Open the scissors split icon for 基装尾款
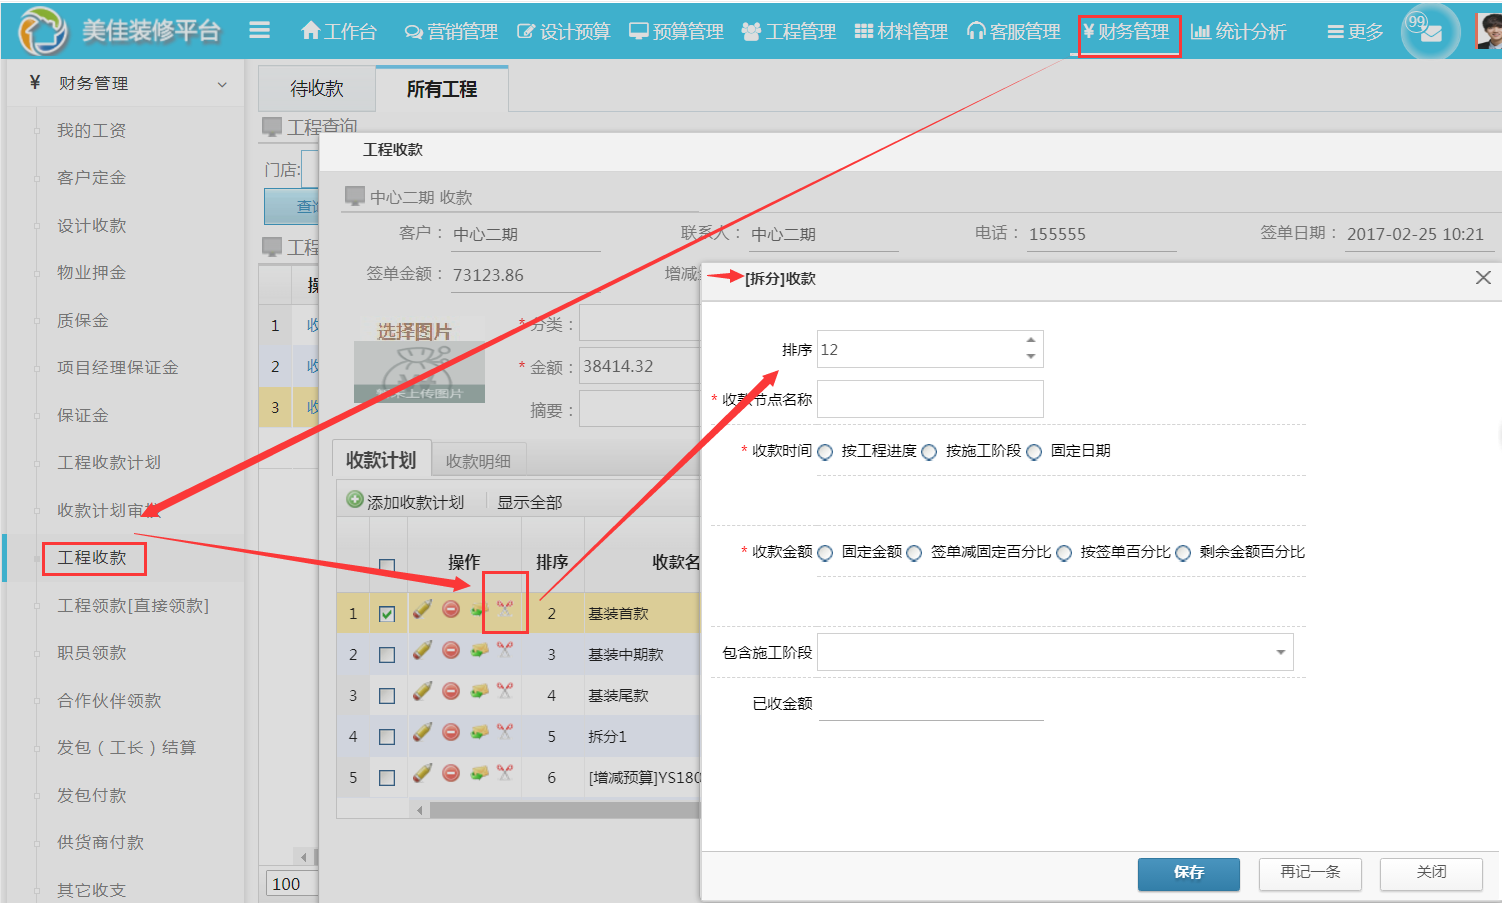Image resolution: width=1502 pixels, height=903 pixels. [x=505, y=691]
